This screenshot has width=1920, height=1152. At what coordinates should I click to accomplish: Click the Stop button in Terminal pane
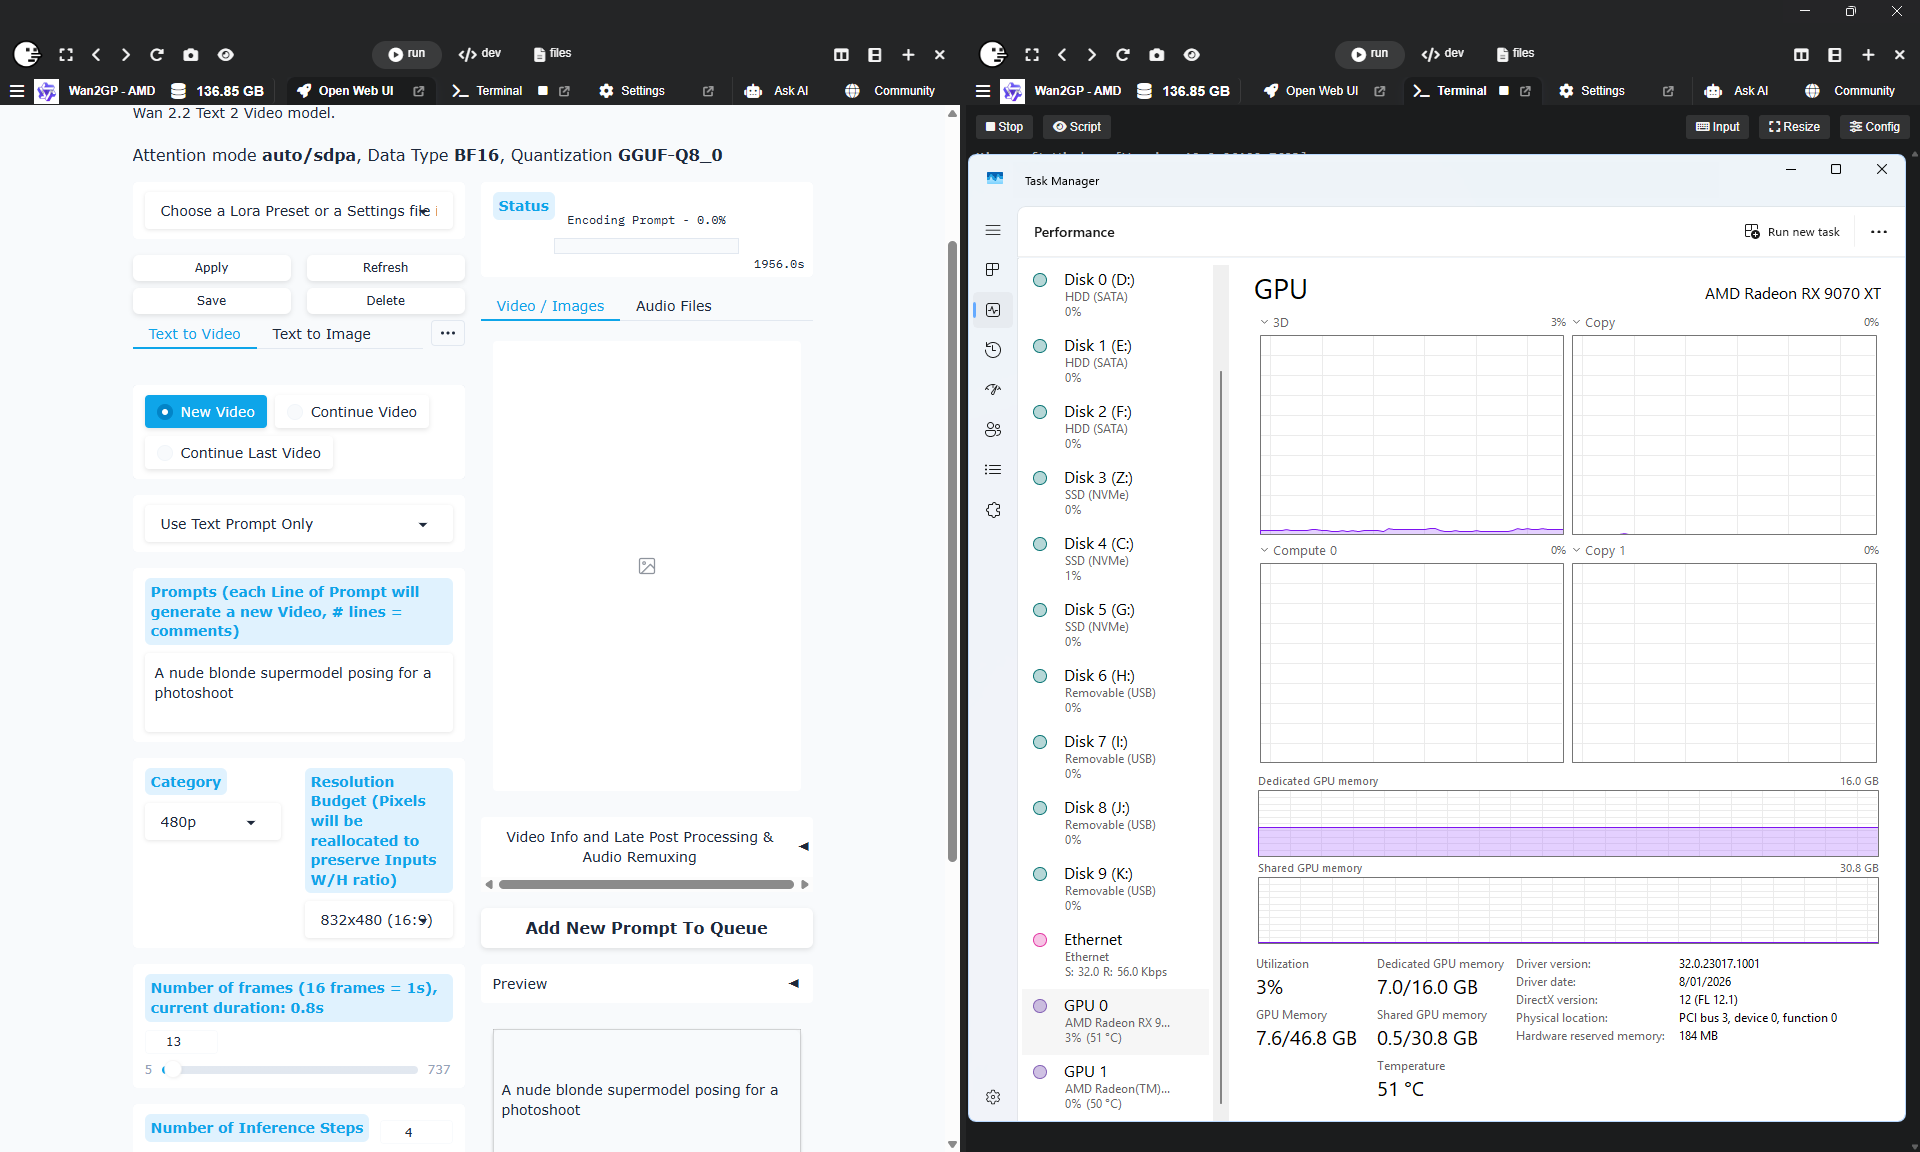click(x=1004, y=127)
